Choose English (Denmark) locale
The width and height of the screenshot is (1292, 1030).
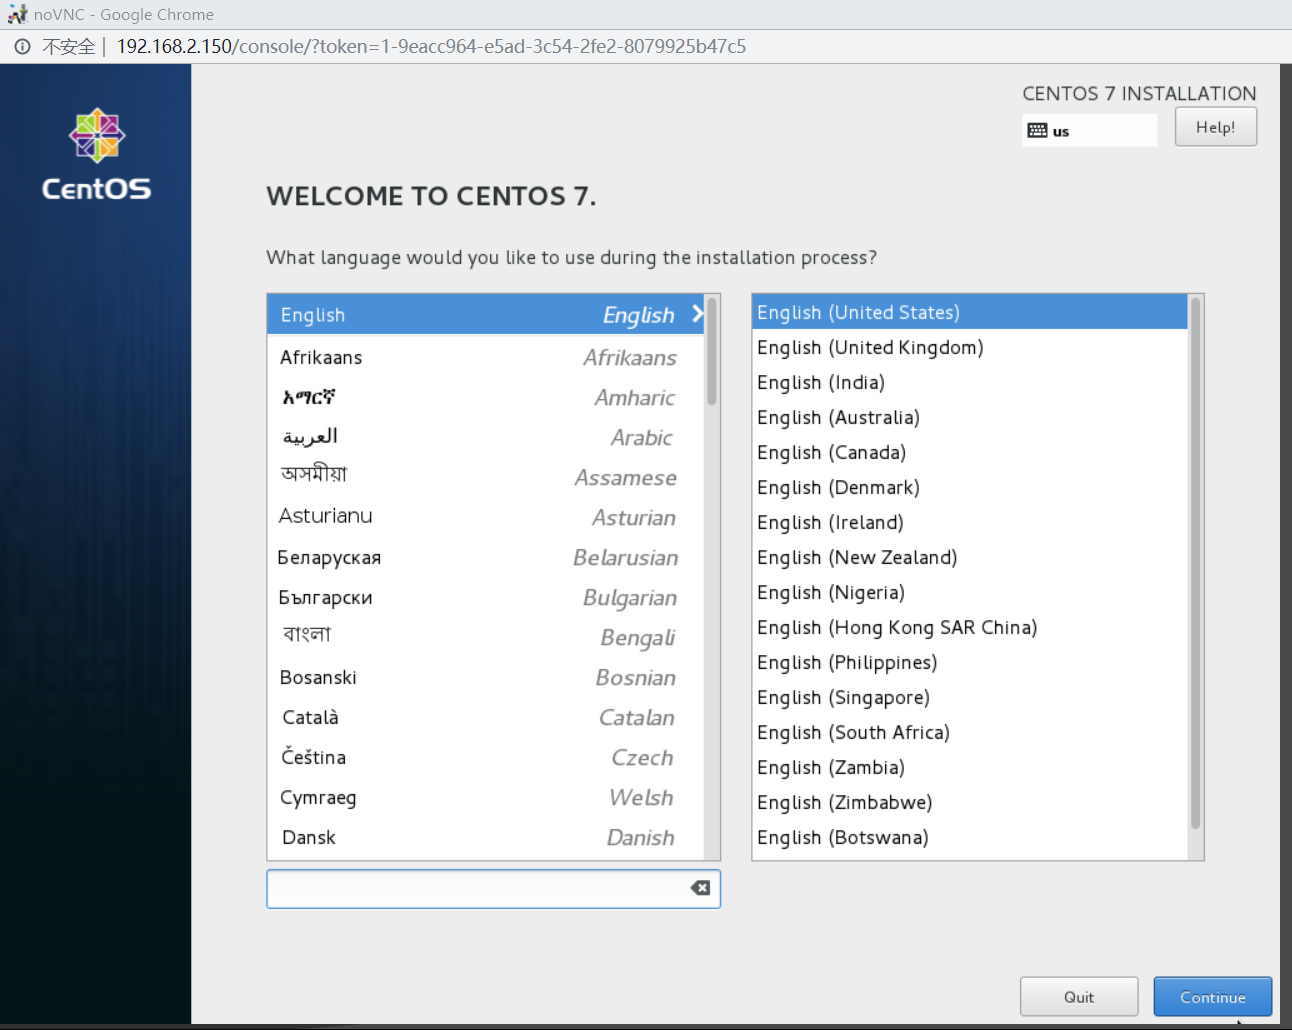(970, 487)
